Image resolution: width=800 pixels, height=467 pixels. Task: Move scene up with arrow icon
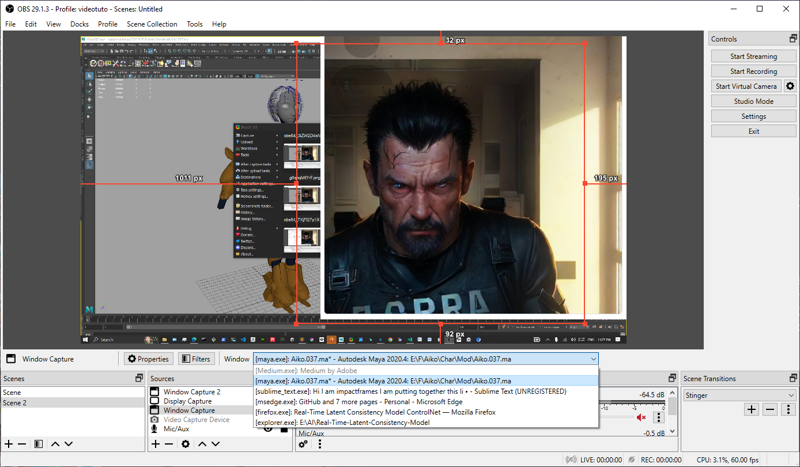[x=55, y=444]
